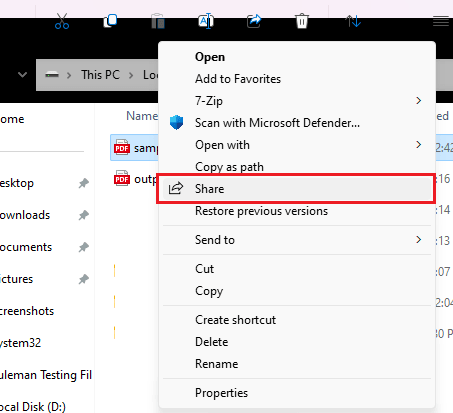Image resolution: width=453 pixels, height=413 pixels.
Task: Expand the 7-Zip submenu arrow
Action: (419, 100)
